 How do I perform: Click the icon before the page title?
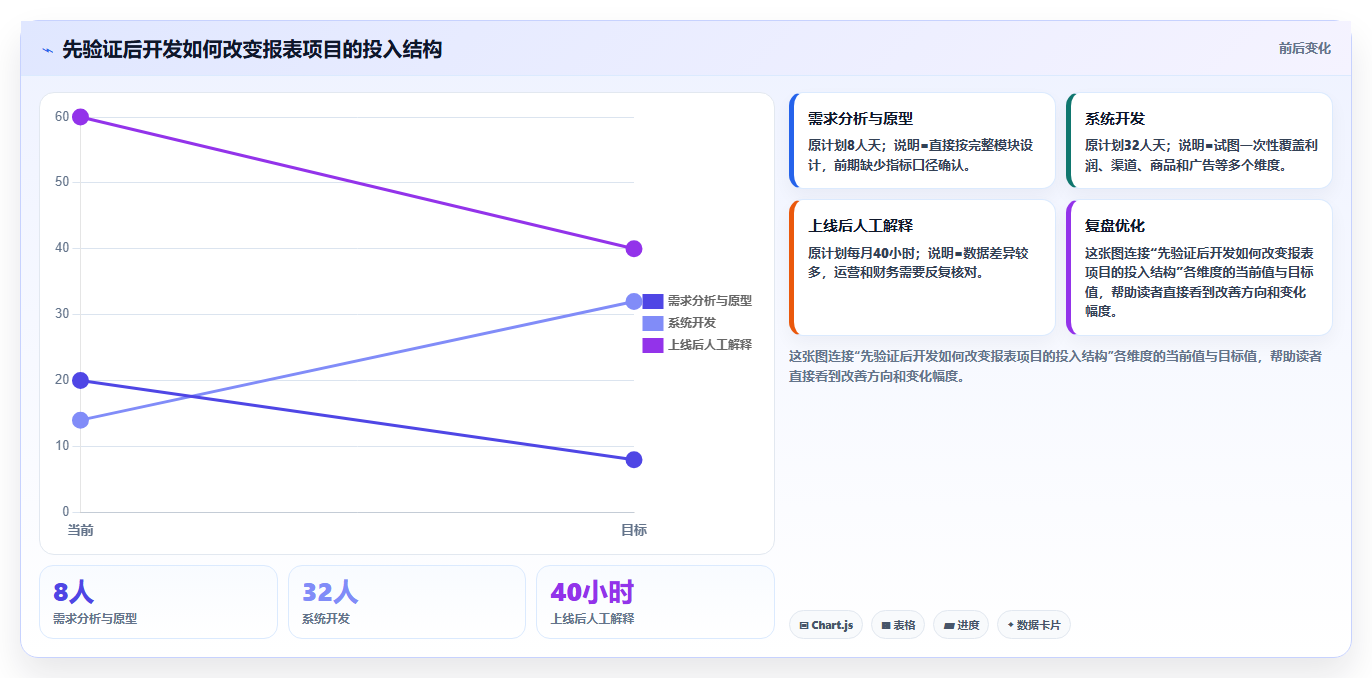[x=47, y=50]
